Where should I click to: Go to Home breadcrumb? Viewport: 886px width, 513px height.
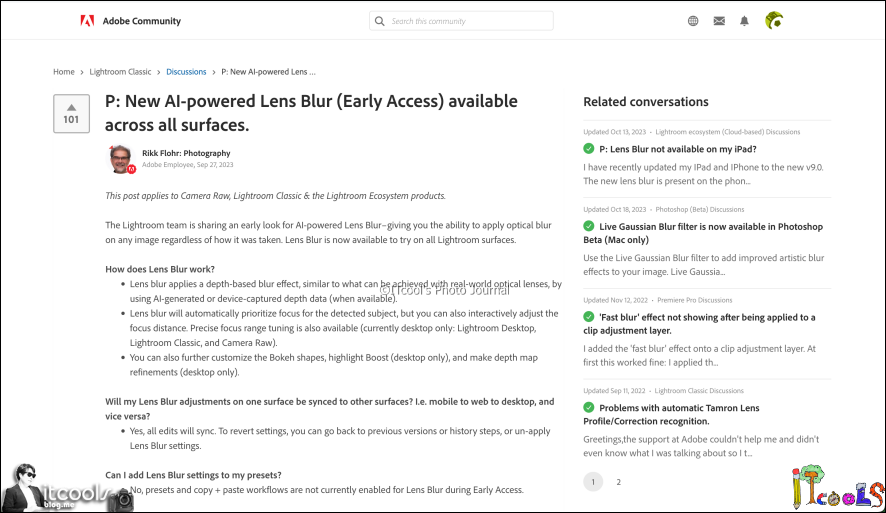64,72
